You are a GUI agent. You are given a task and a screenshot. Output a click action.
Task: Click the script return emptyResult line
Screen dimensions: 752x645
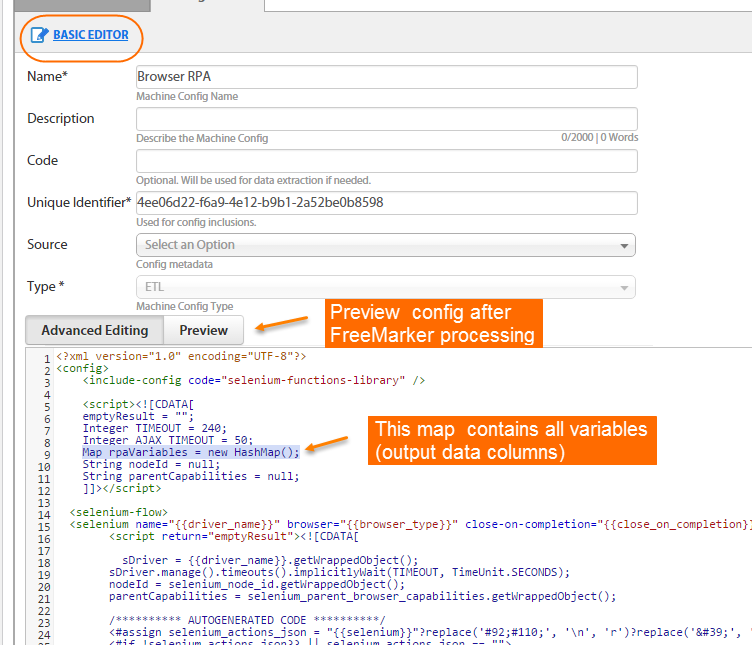click(x=234, y=536)
